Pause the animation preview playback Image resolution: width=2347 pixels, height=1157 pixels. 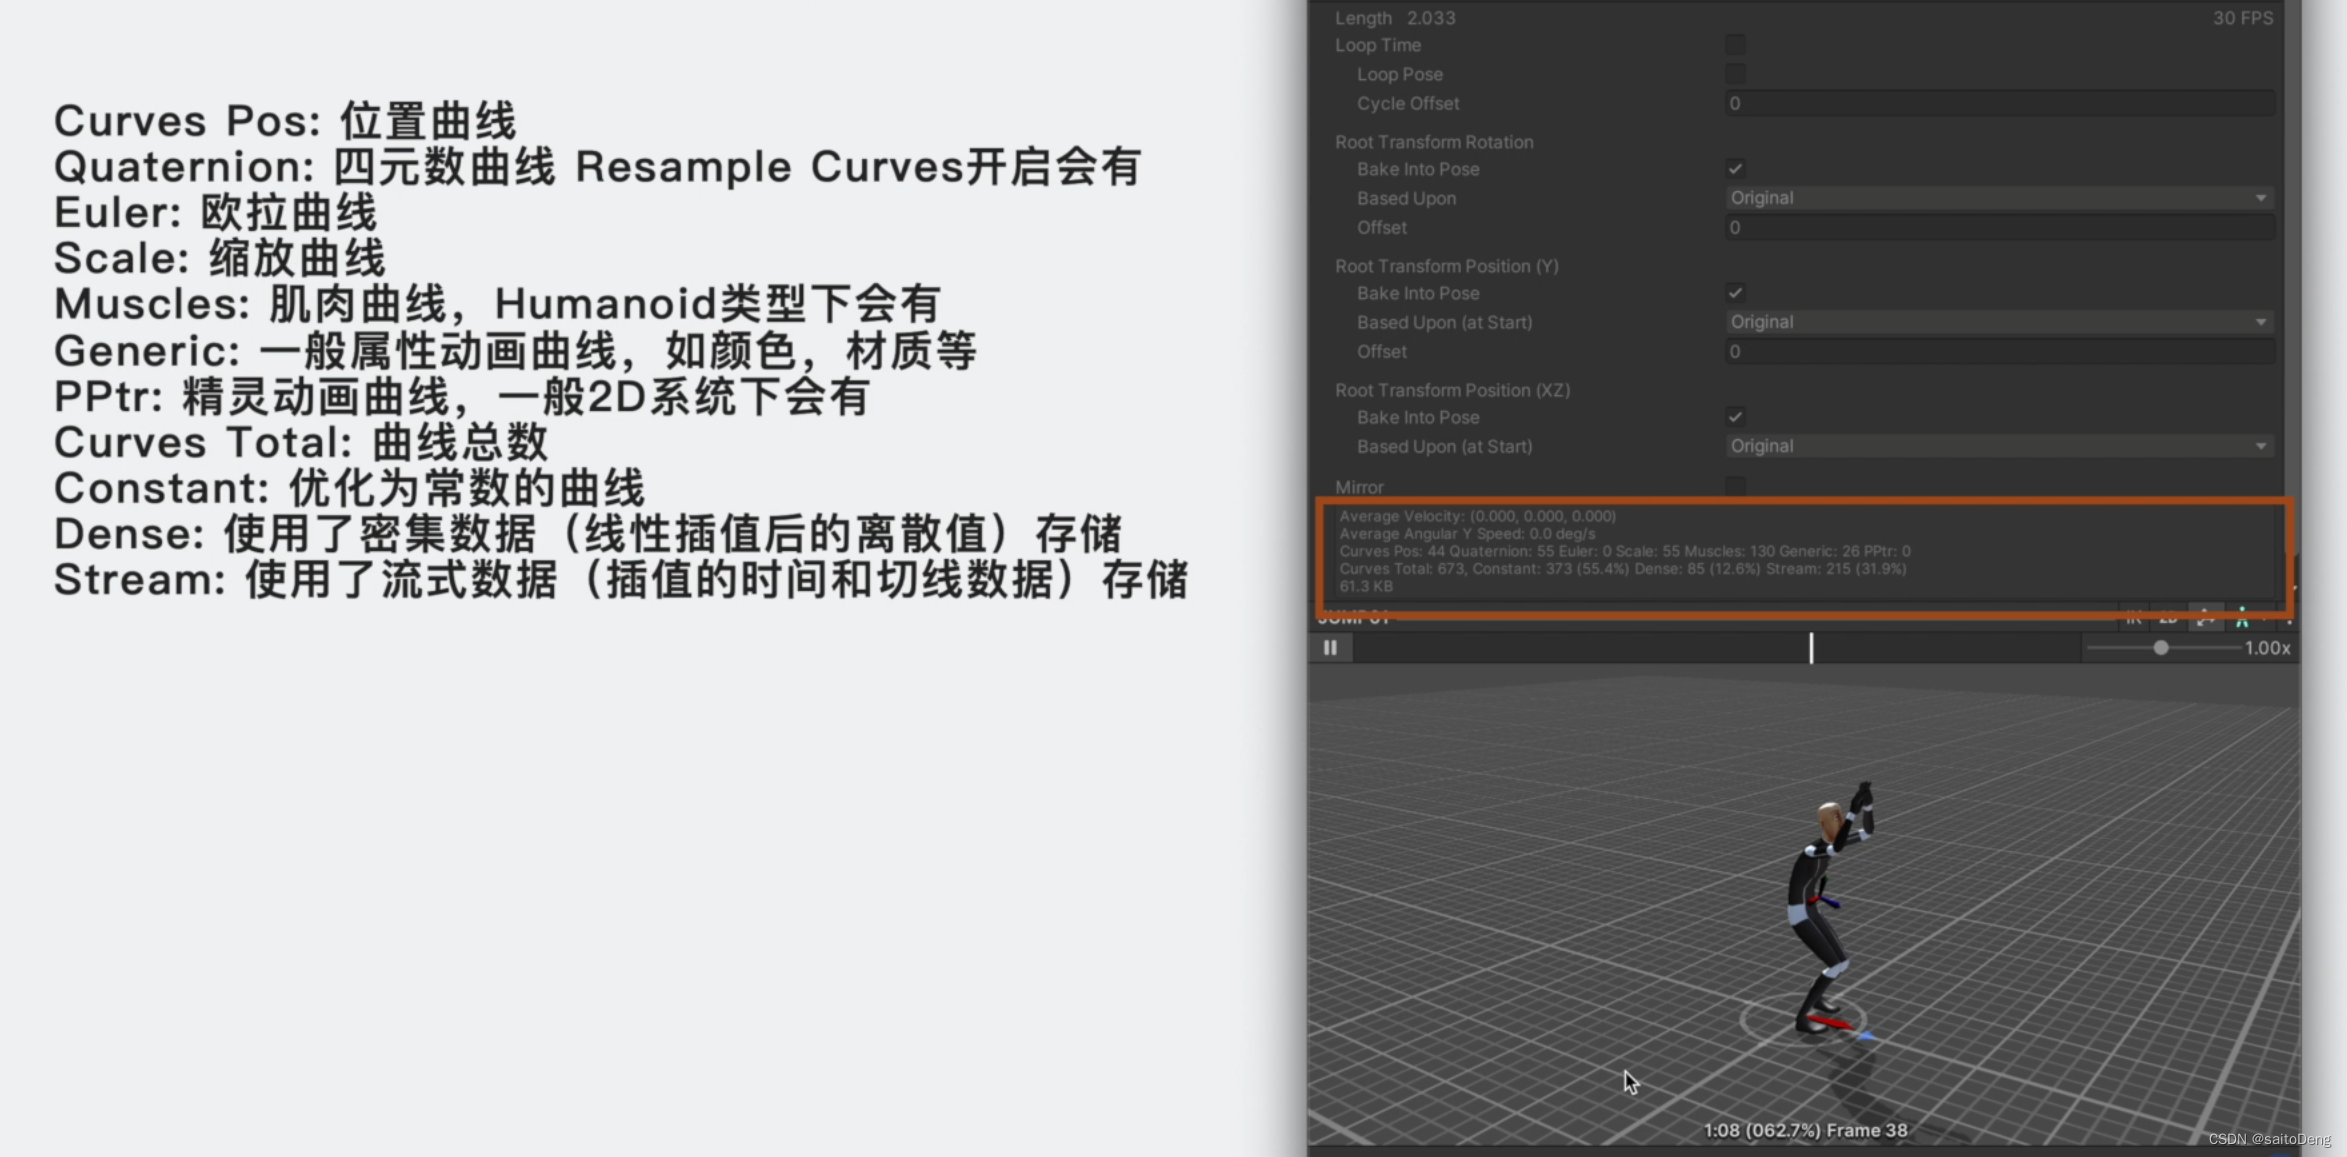[x=1330, y=648]
